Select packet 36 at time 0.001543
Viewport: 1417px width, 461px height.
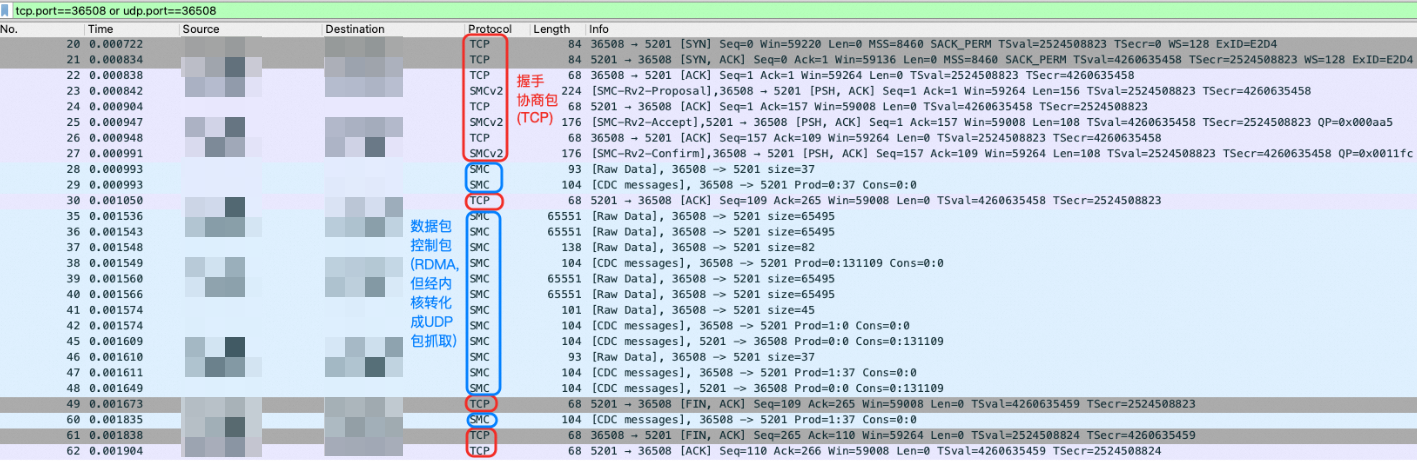[708, 232]
